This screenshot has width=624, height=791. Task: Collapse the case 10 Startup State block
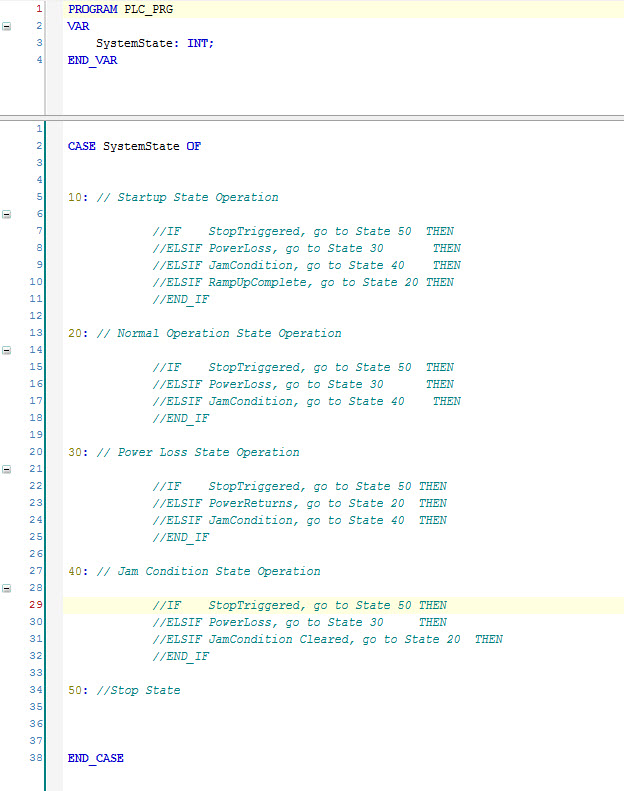pos(7,214)
